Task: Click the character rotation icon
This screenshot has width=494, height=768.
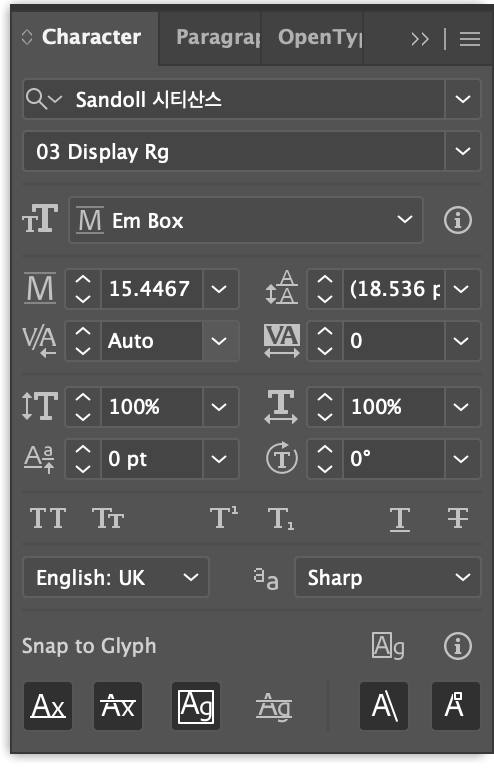Action: pos(282,458)
